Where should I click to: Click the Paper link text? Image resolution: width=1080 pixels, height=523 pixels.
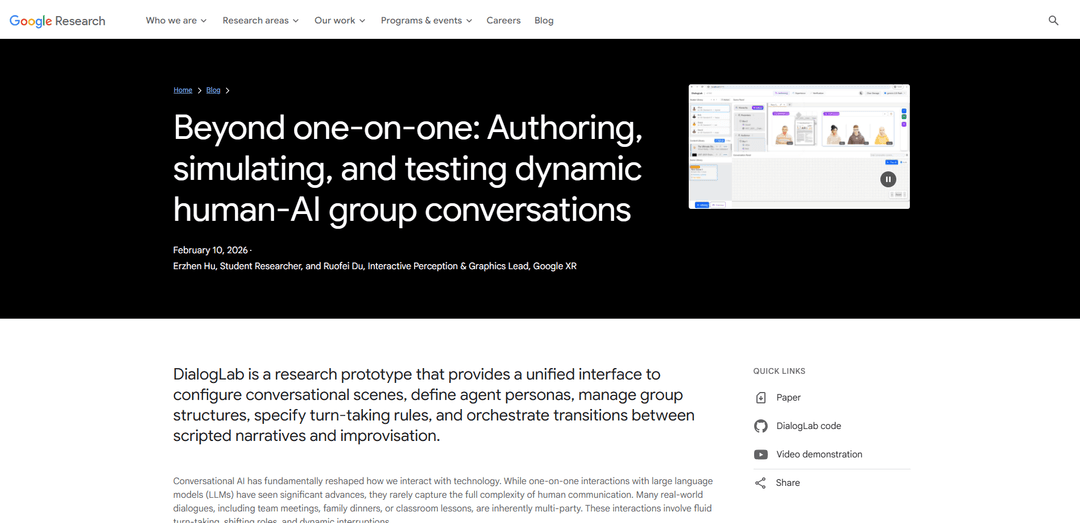click(x=788, y=398)
